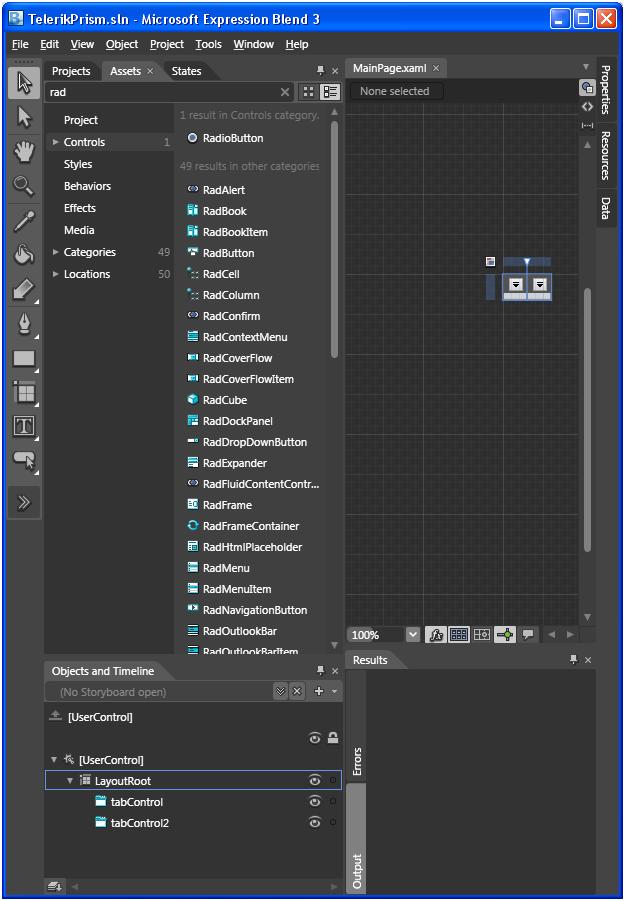Screen dimensions: 625x901
Task: Open the Data side tab
Action: click(605, 208)
